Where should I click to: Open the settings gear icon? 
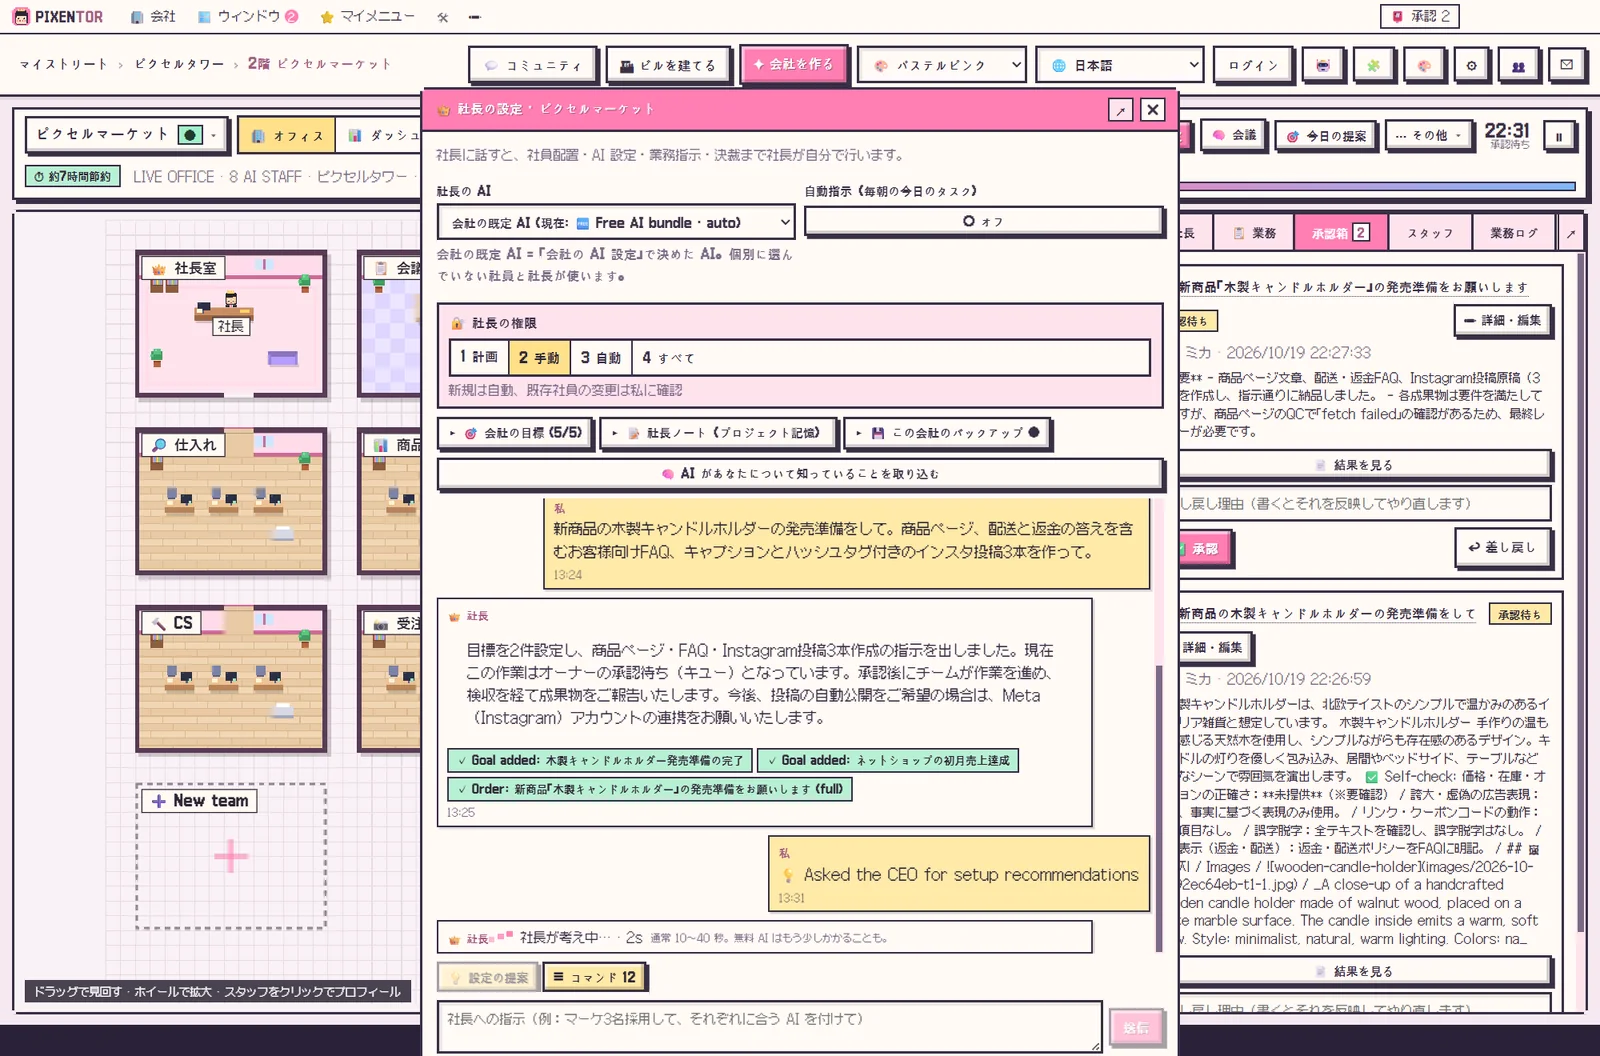1471,65
